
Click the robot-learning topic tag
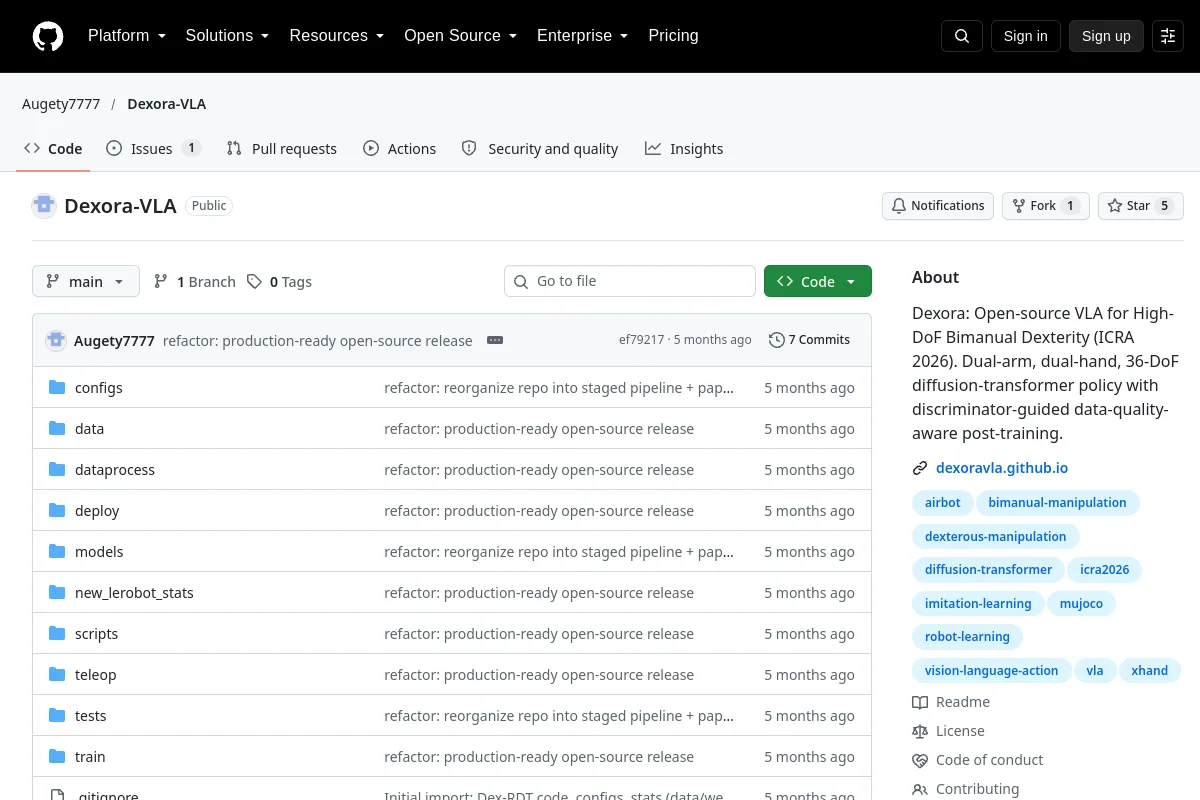pyautogui.click(x=967, y=637)
